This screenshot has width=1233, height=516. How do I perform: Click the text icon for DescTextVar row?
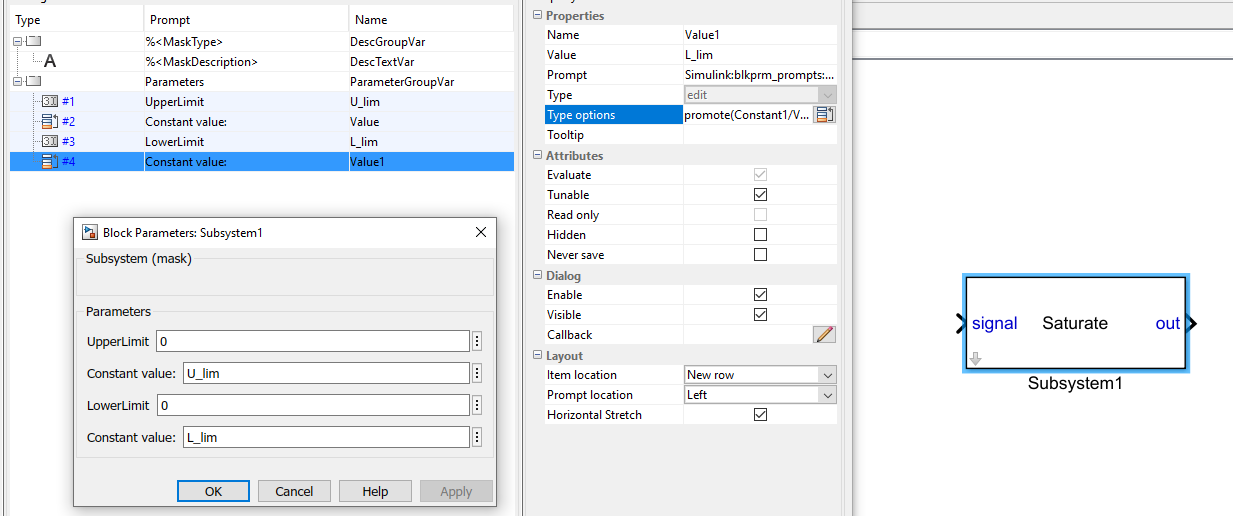[x=50, y=62]
